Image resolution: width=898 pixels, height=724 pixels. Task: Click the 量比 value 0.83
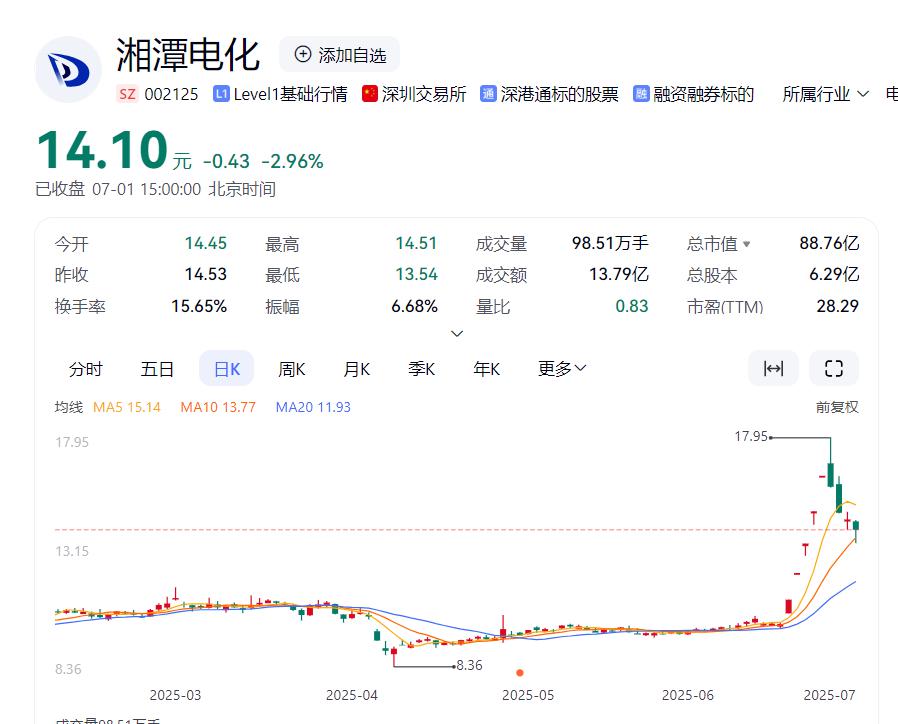tap(632, 306)
